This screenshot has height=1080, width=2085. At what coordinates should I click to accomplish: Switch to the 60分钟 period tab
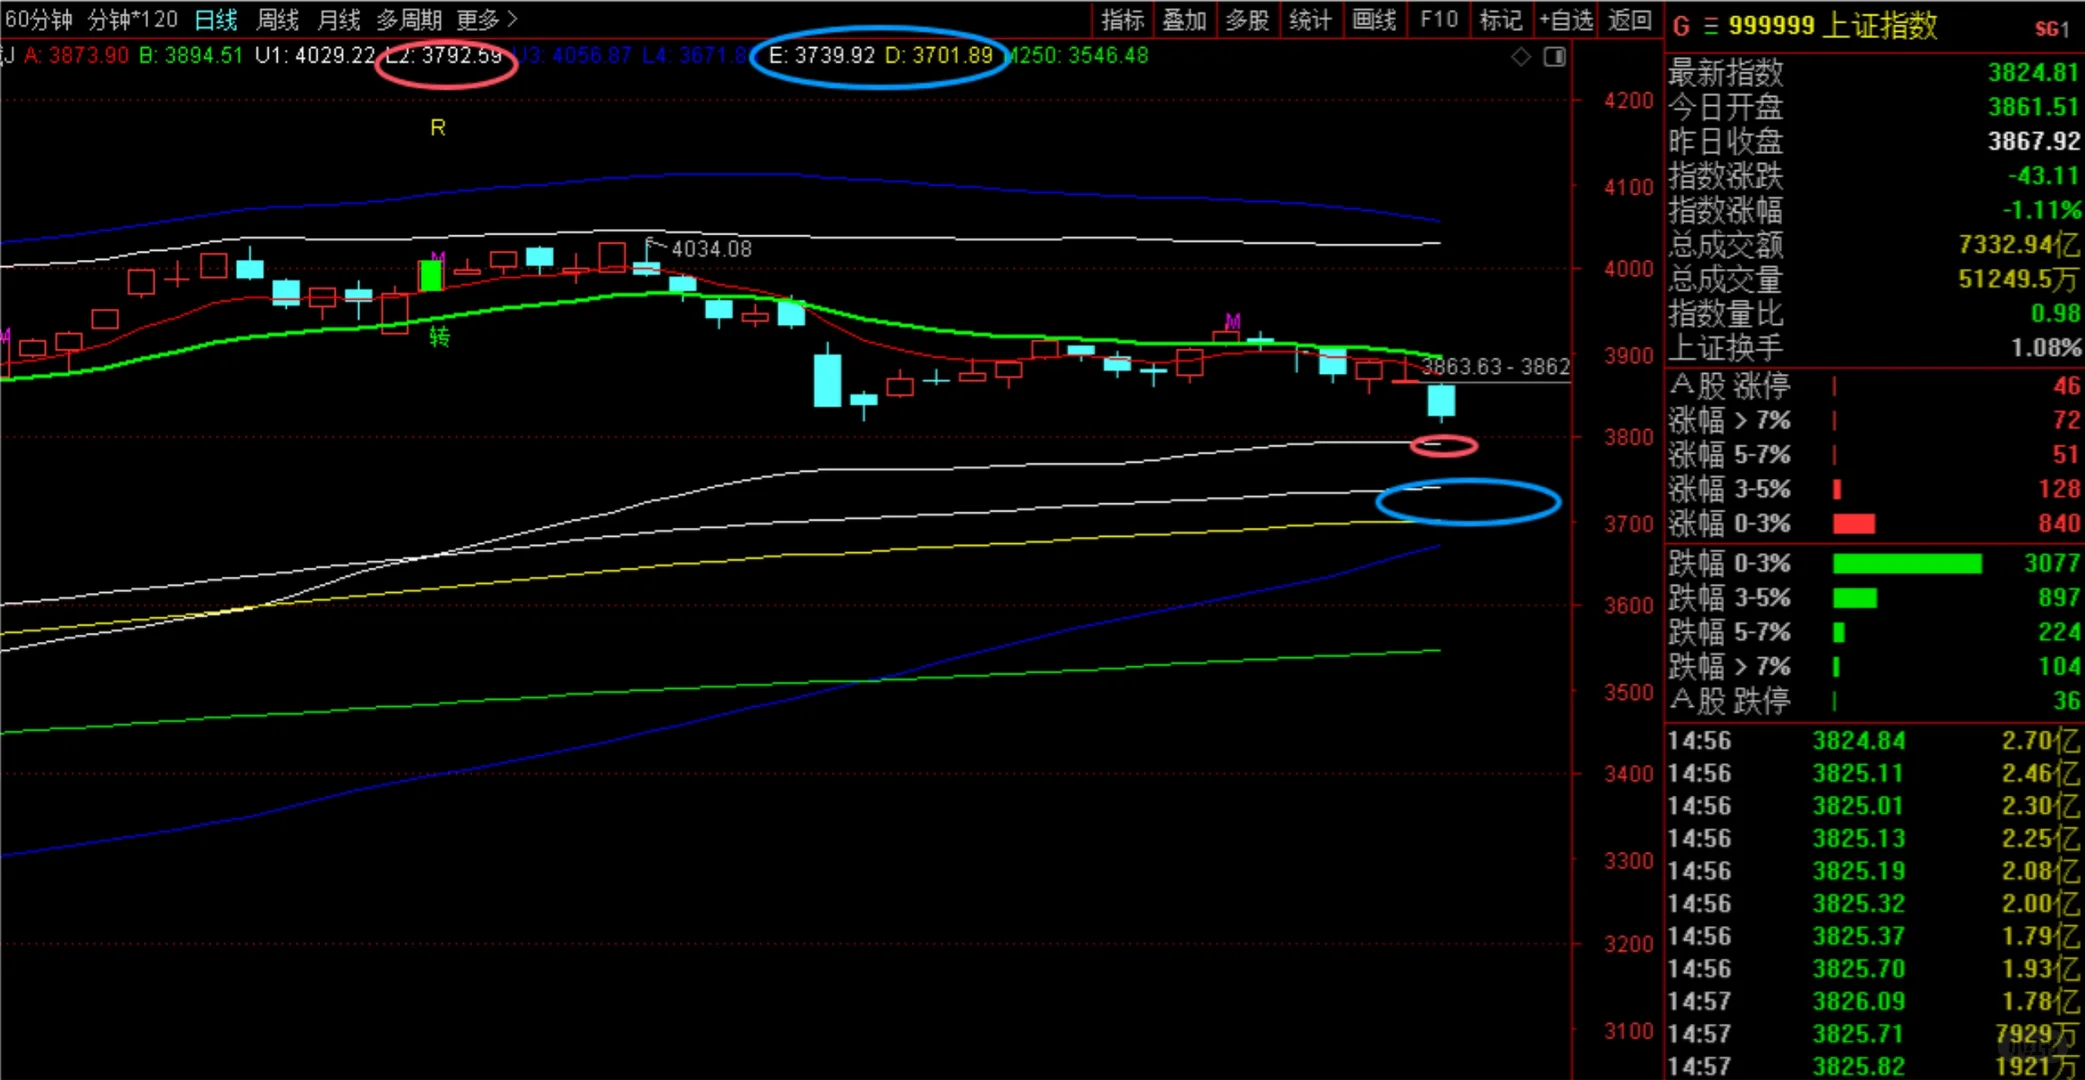(x=38, y=19)
